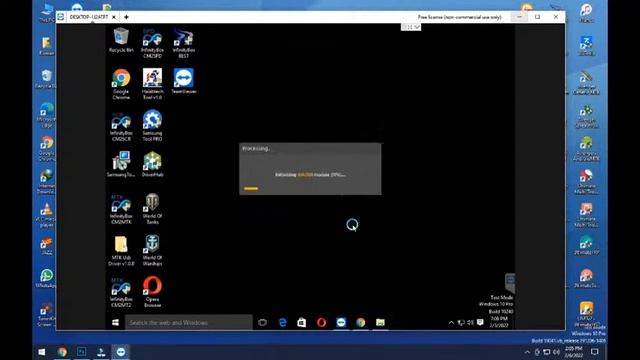Open iTunes on local desktop
The height and width of the screenshot is (360, 640).
[587, 13]
